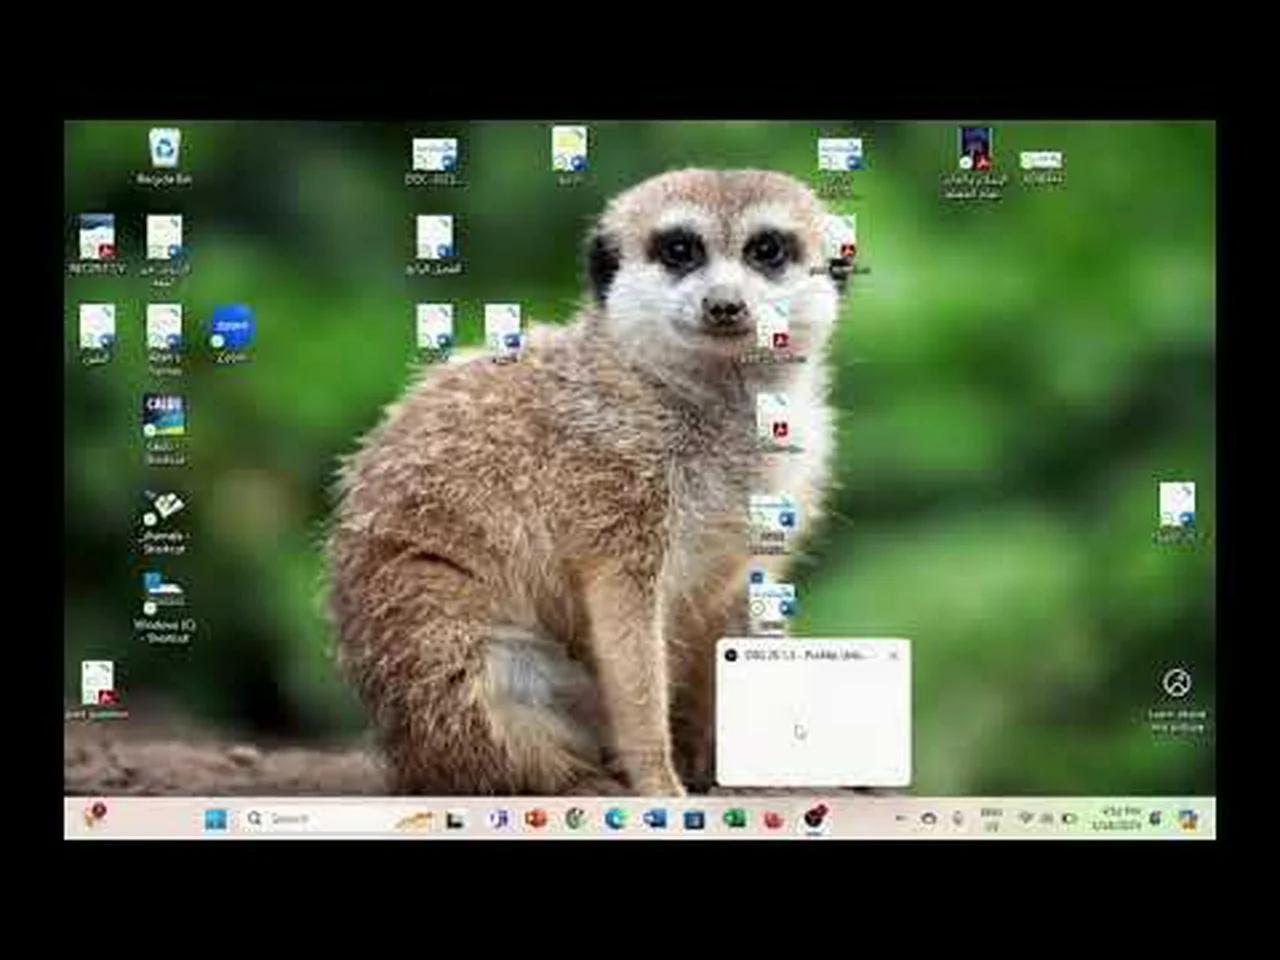Open the ENG language input switcher
Screen dimensions: 1280x960
(991, 819)
